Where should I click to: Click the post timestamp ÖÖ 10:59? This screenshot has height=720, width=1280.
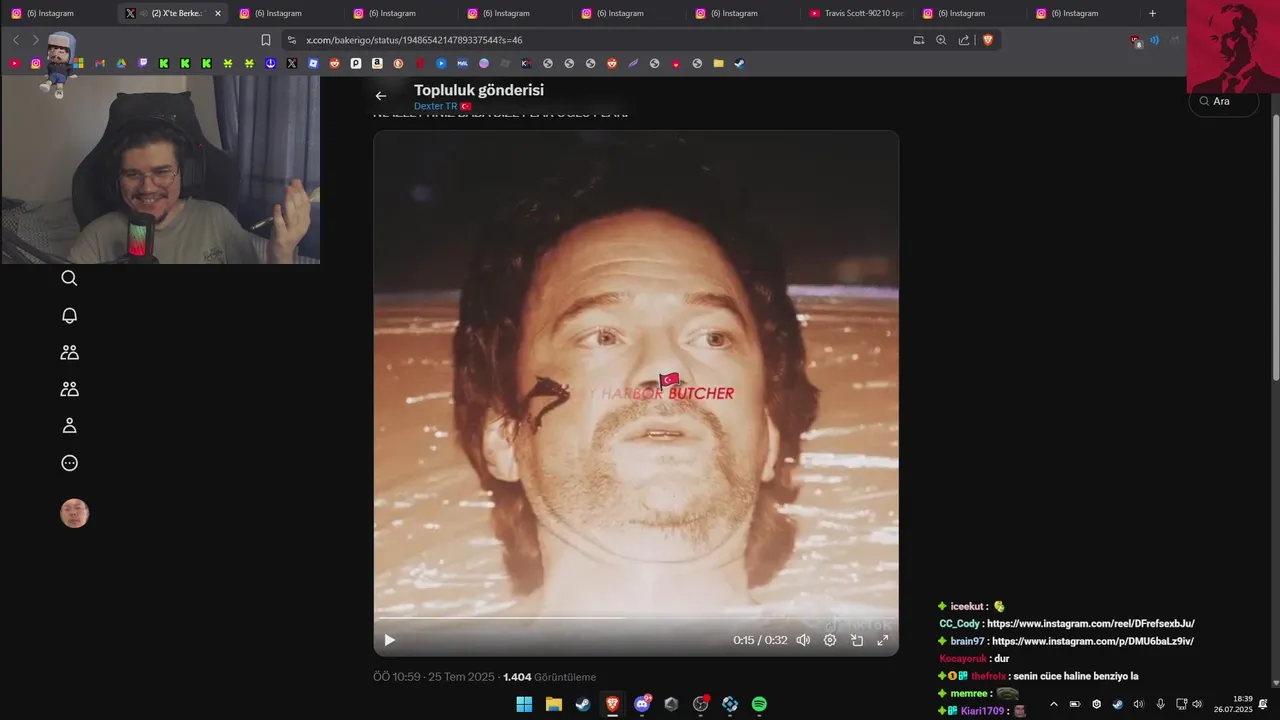point(397,677)
